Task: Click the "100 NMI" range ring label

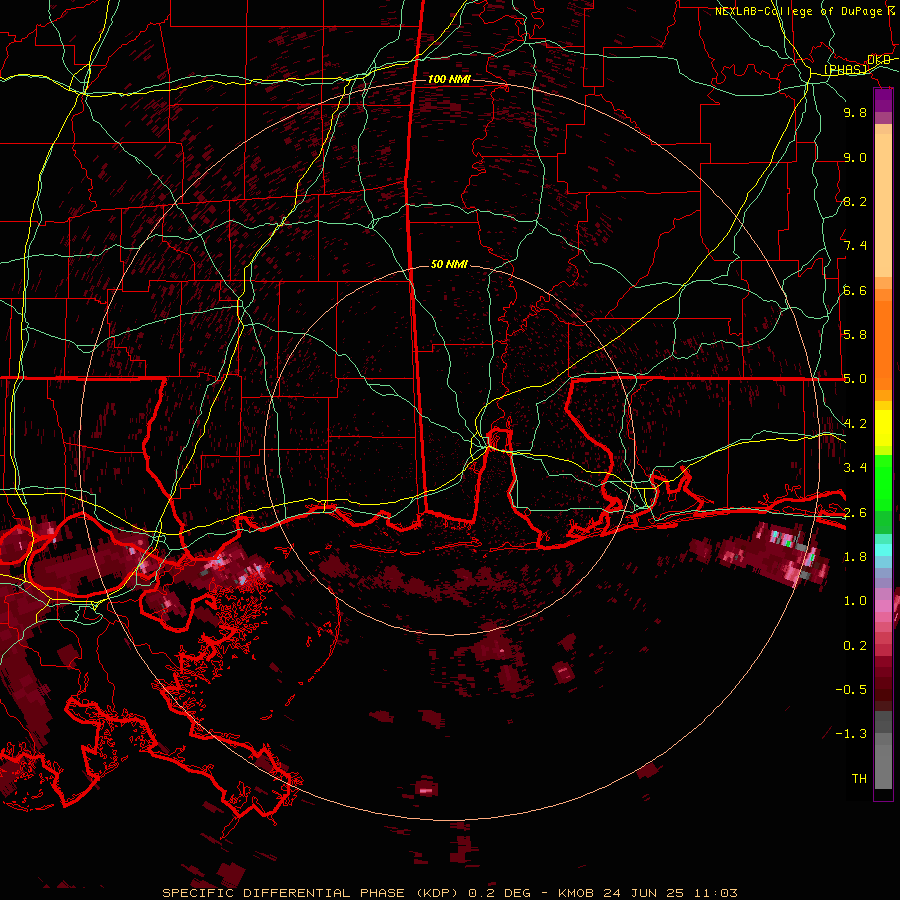Action: [x=449, y=79]
